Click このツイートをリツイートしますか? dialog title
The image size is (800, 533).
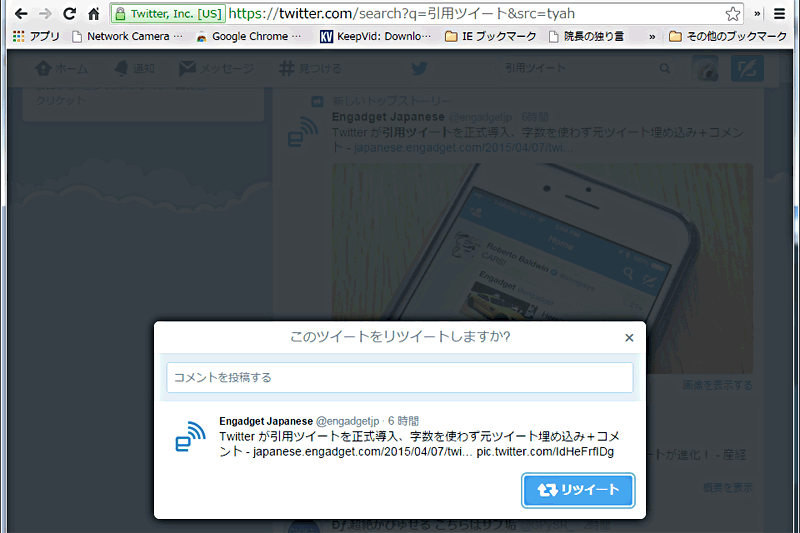pyautogui.click(x=400, y=337)
